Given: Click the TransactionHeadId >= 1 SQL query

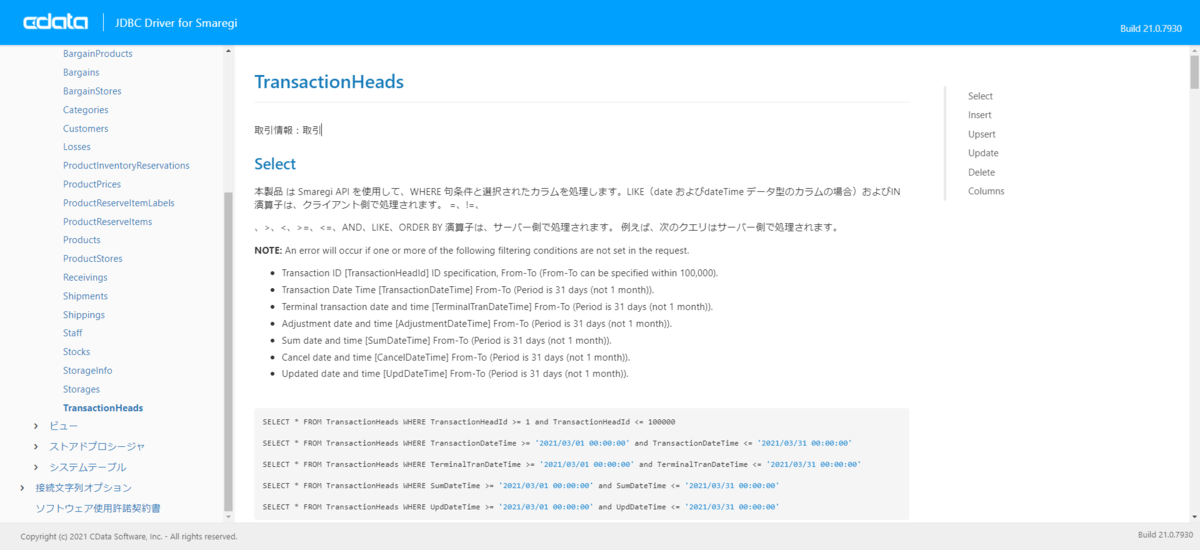Looking at the screenshot, I should coord(469,422).
